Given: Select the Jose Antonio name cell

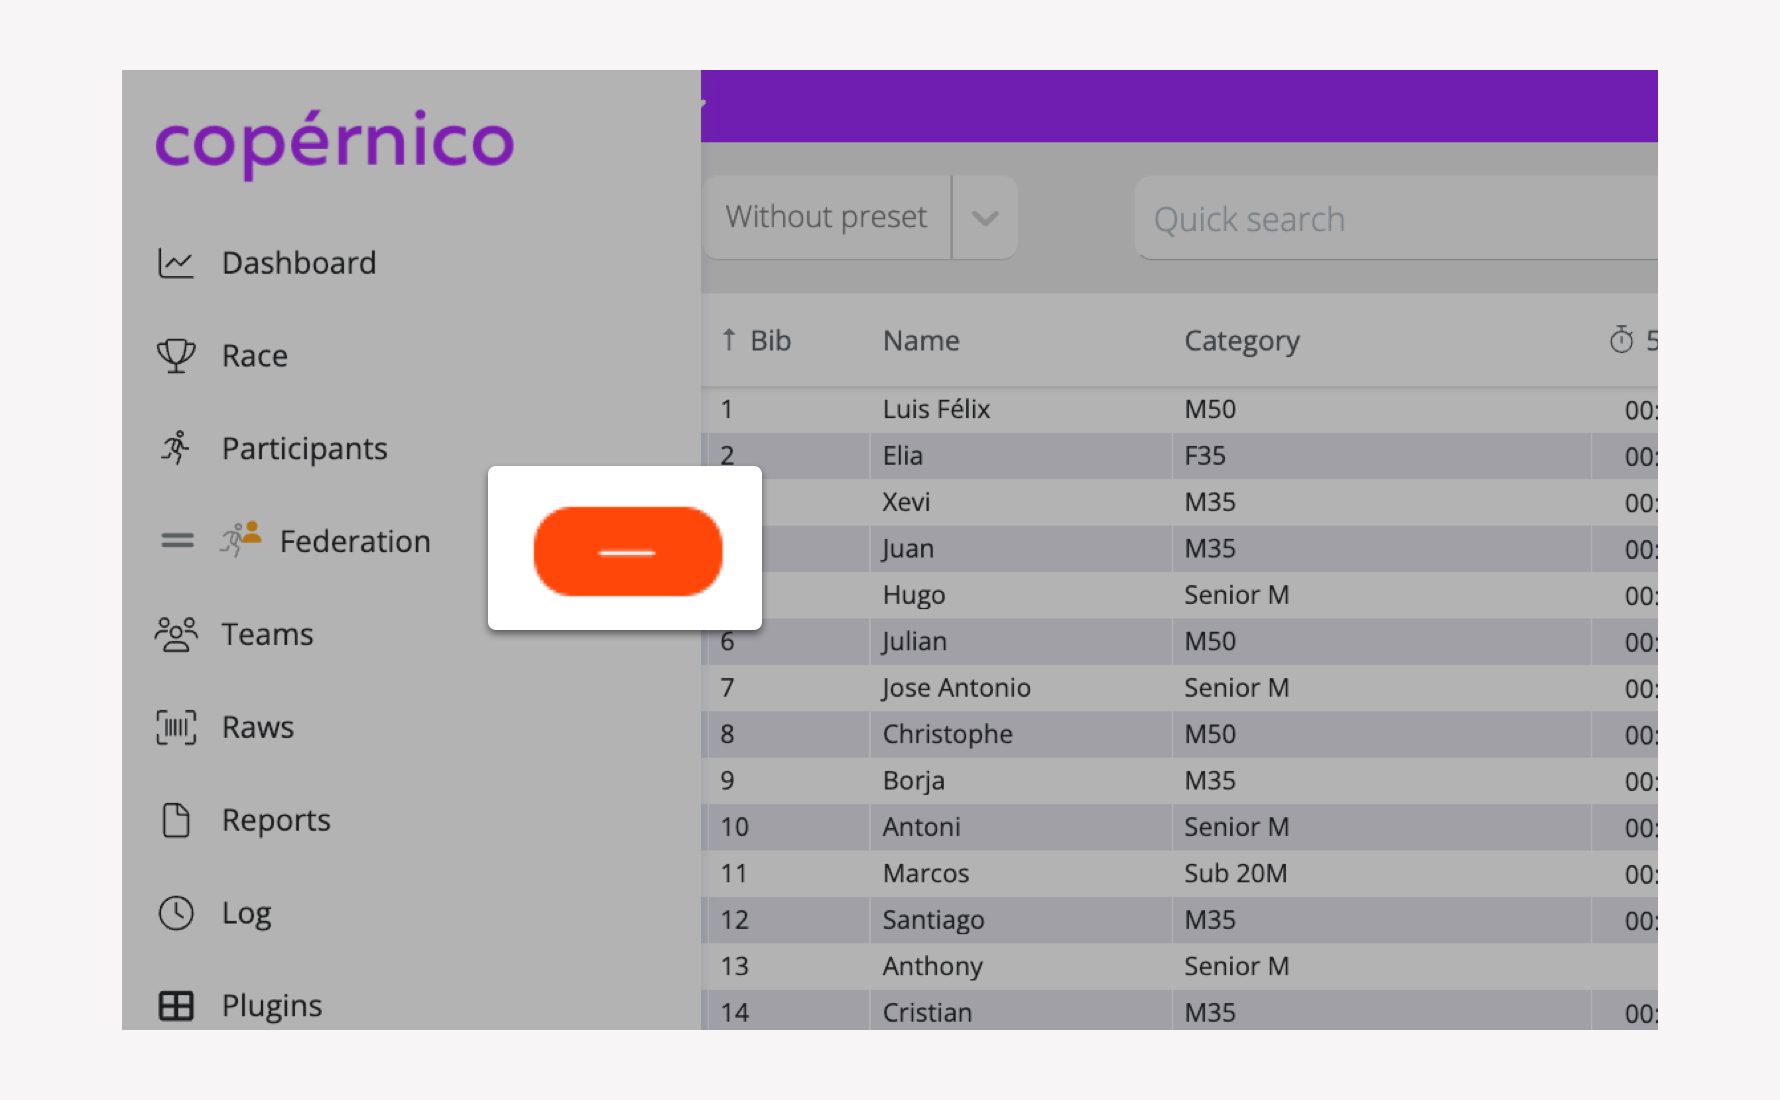Looking at the screenshot, I should point(1020,688).
